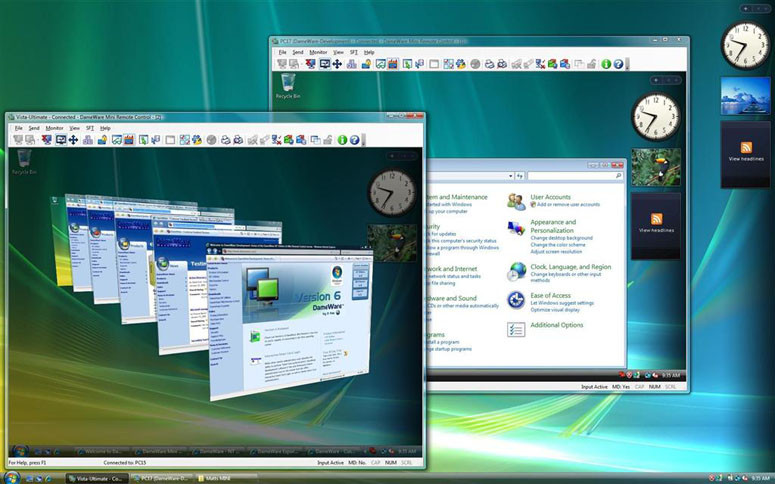Viewport: 775px width, 484px height.
Task: Click View headlines gadget on local sidebar
Action: pos(745,154)
